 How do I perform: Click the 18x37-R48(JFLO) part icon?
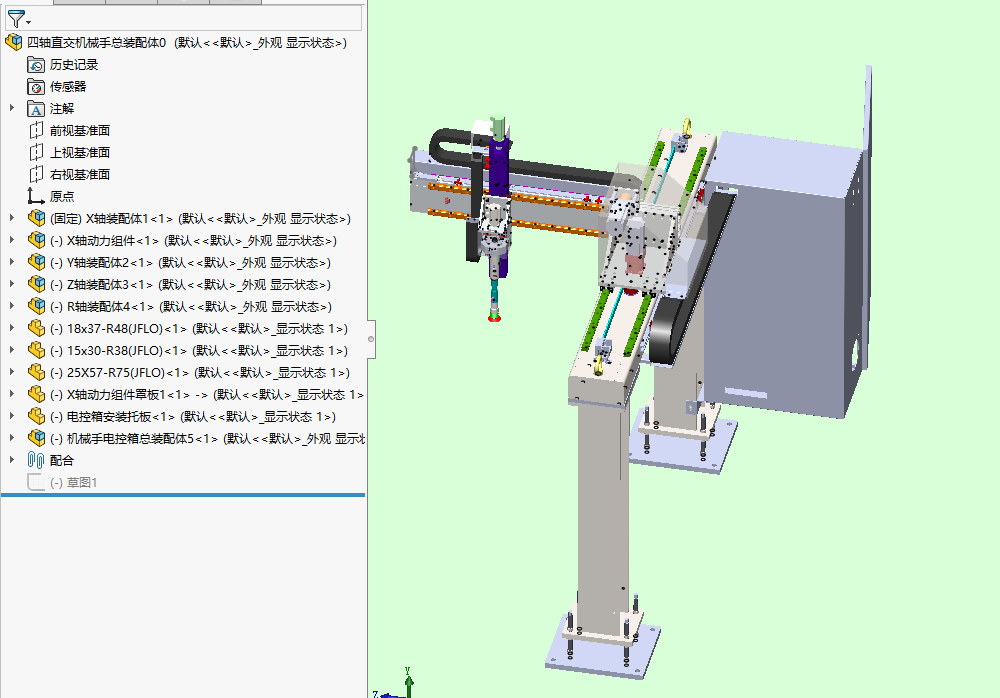coord(37,329)
